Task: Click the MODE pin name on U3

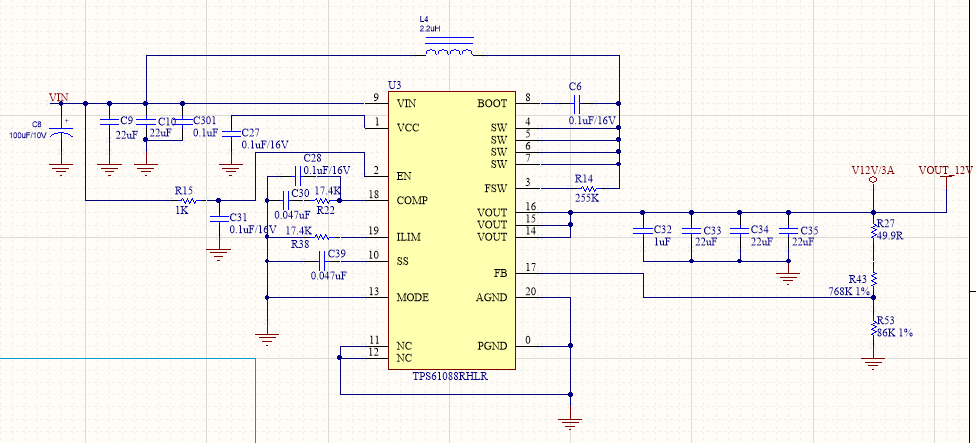Action: coord(413,297)
